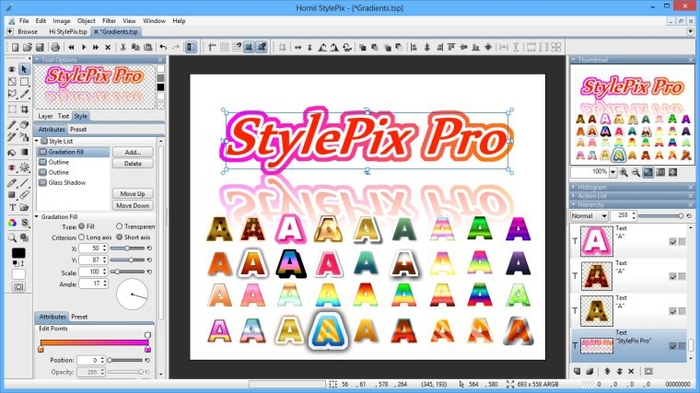Click the grid display toolbar icon
700x393 pixels.
click(224, 47)
